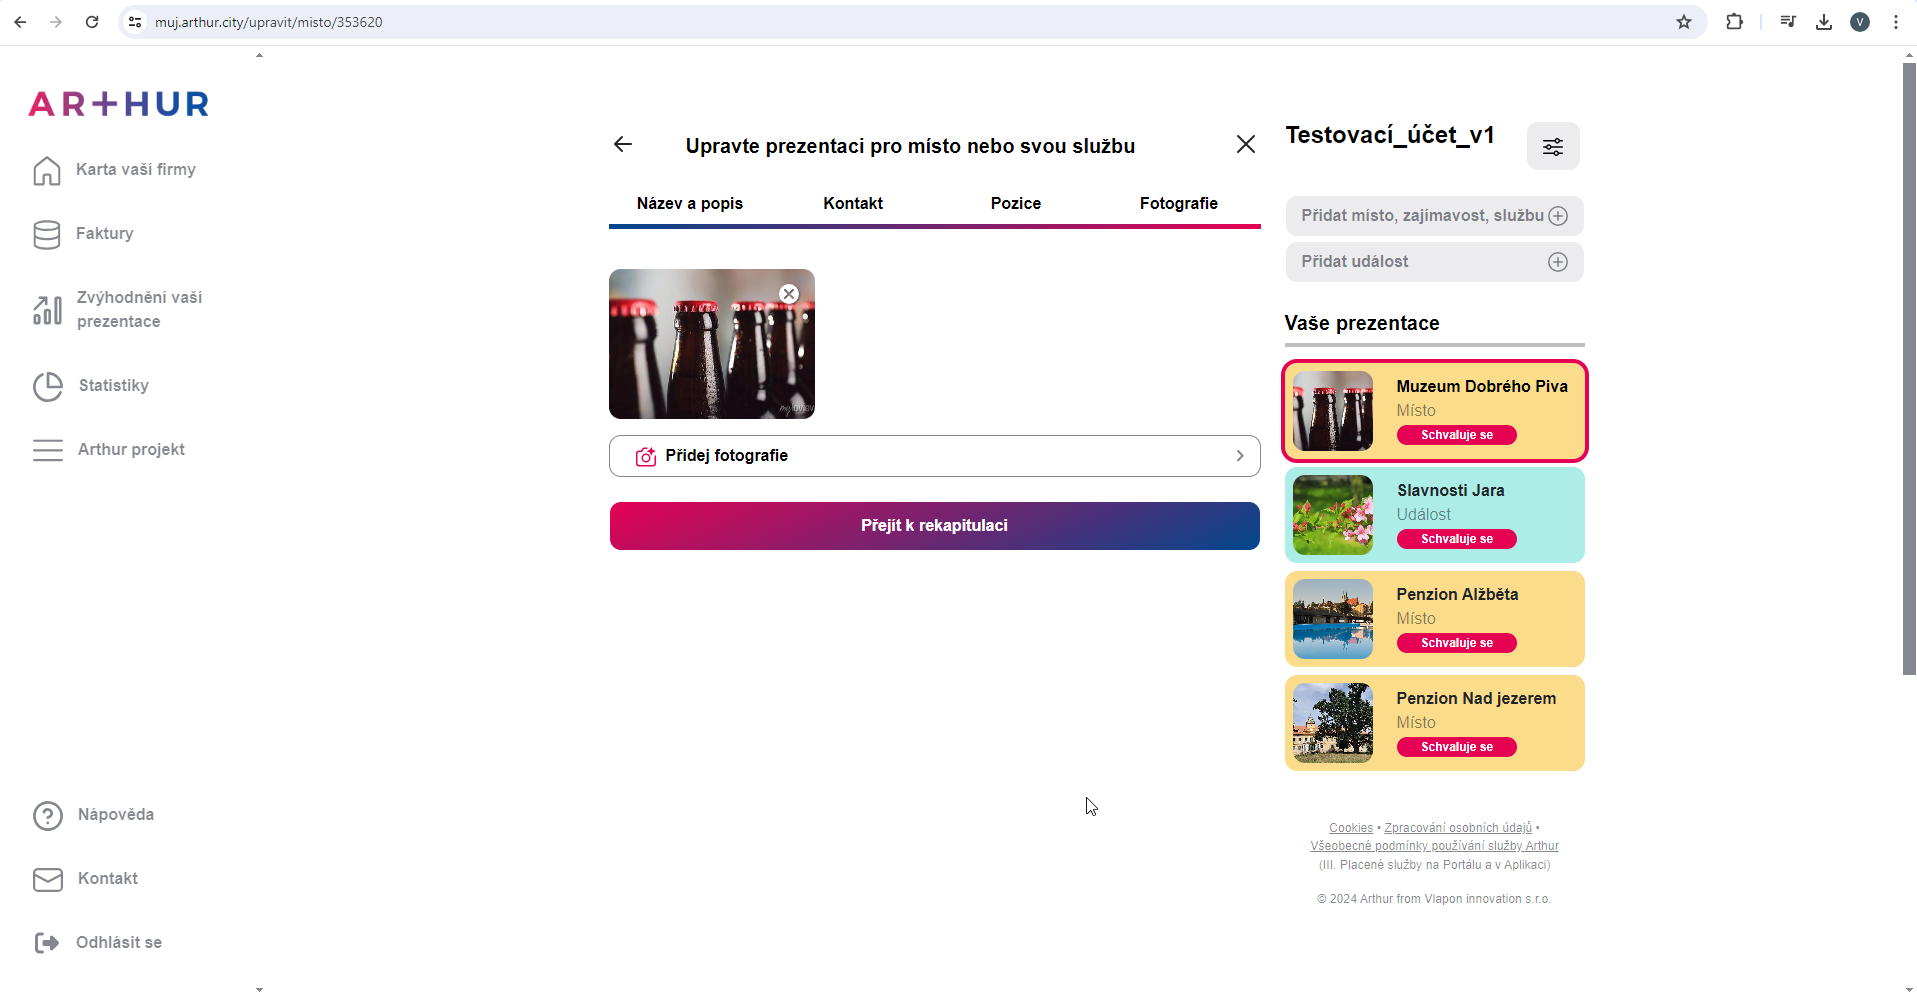Click the page vertical scrollbar
1917x996 pixels.
1908,370
